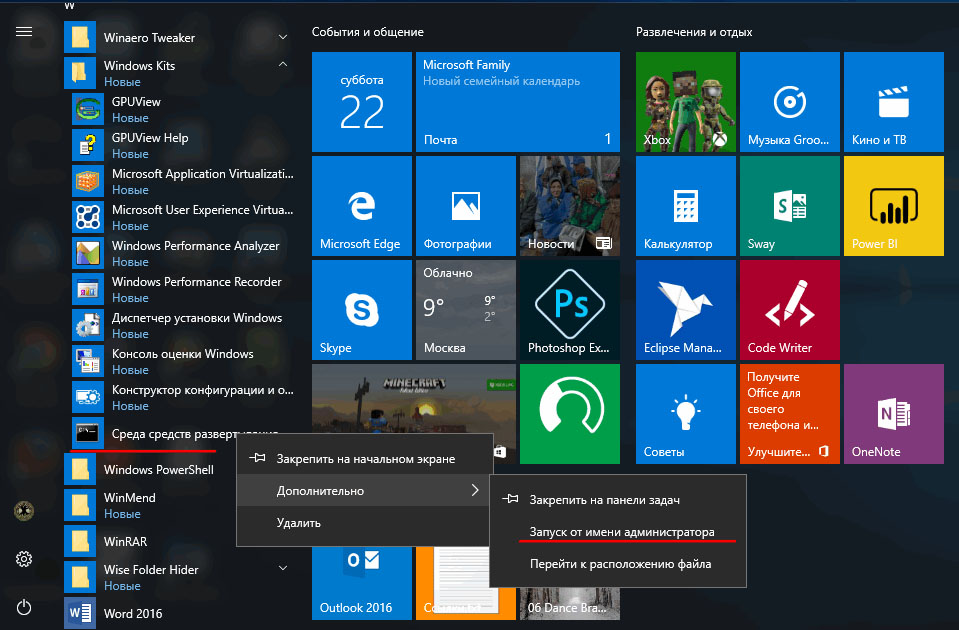The width and height of the screenshot is (959, 630).
Task: Open the Minecraft store tile
Action: pos(414,399)
